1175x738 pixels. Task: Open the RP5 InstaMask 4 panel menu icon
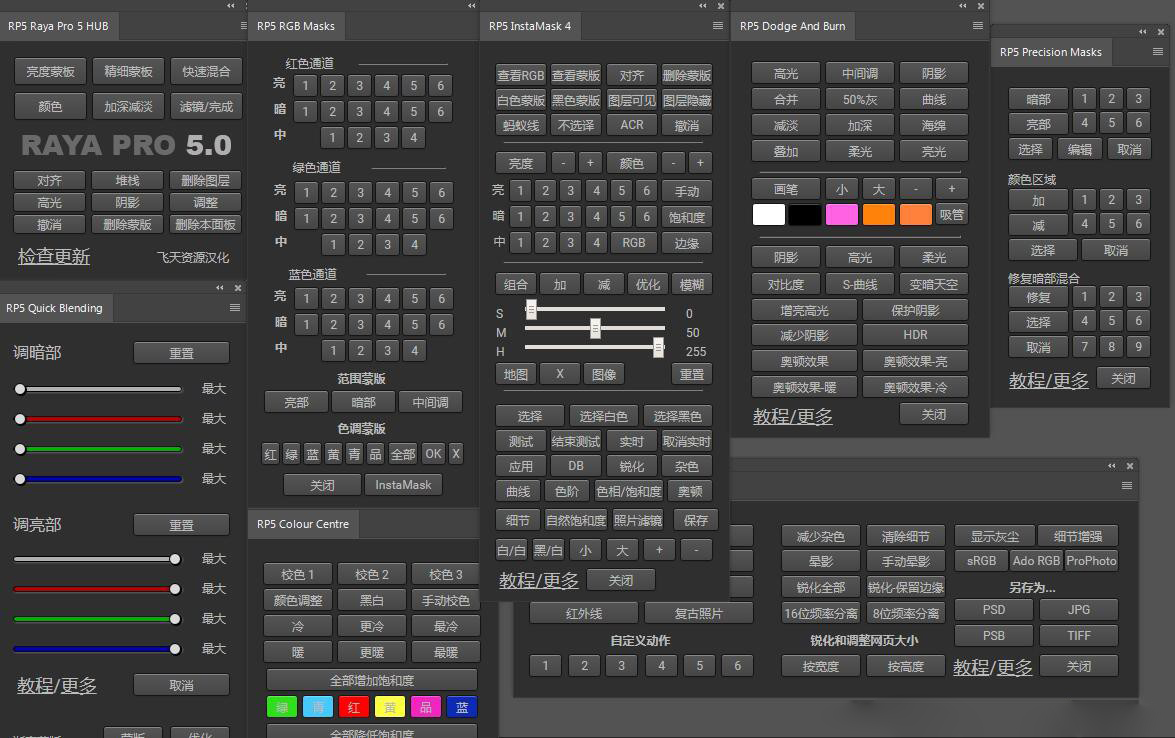pos(718,25)
